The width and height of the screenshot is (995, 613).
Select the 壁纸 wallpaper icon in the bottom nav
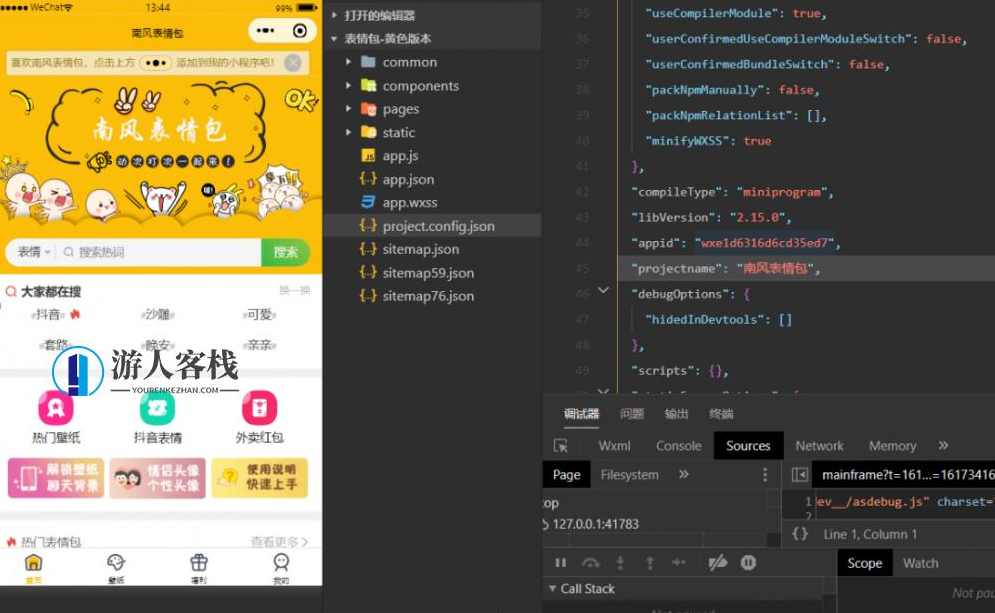(117, 563)
